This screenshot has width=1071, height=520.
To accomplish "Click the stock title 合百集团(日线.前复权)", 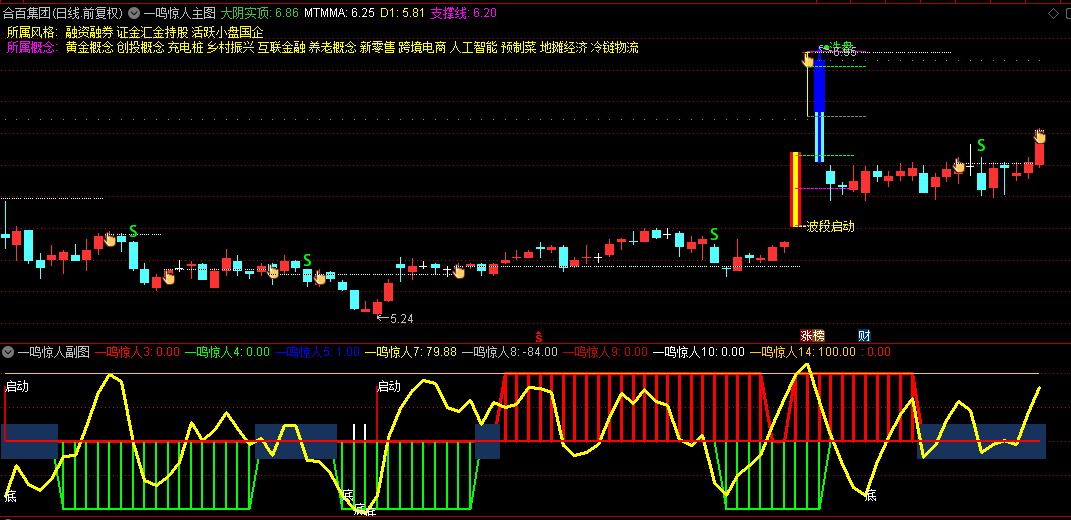I will [x=63, y=13].
